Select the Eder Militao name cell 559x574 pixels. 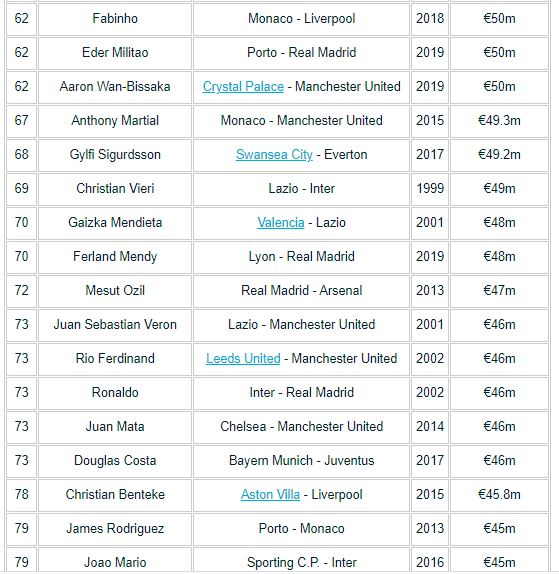click(115, 53)
